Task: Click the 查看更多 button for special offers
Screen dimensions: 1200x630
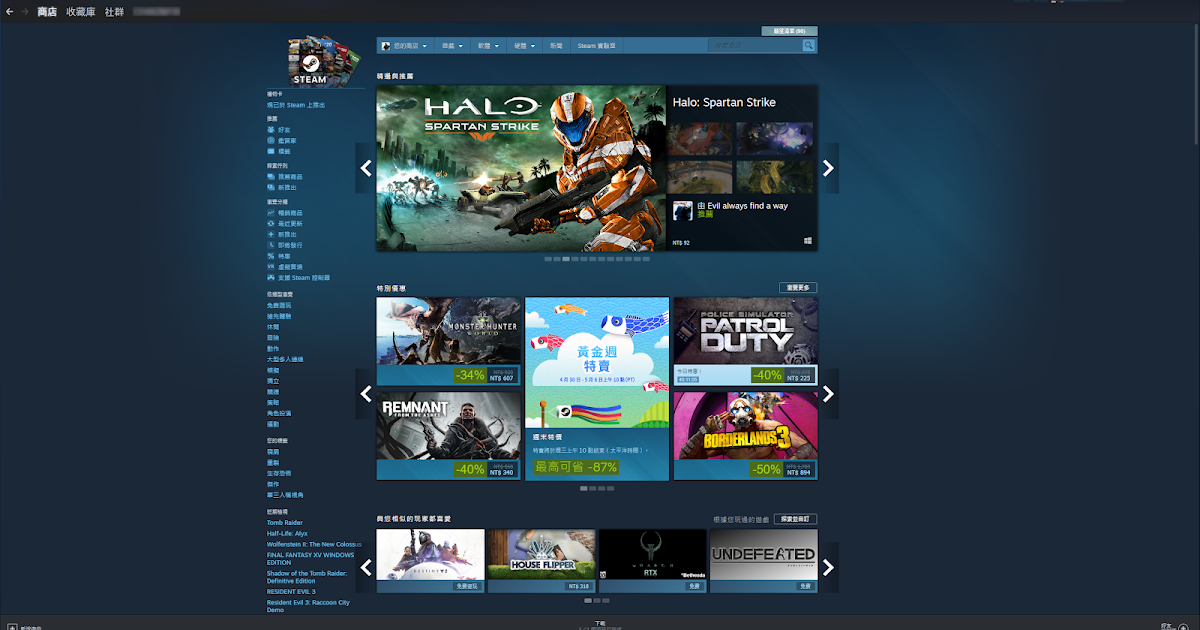Action: coord(797,287)
